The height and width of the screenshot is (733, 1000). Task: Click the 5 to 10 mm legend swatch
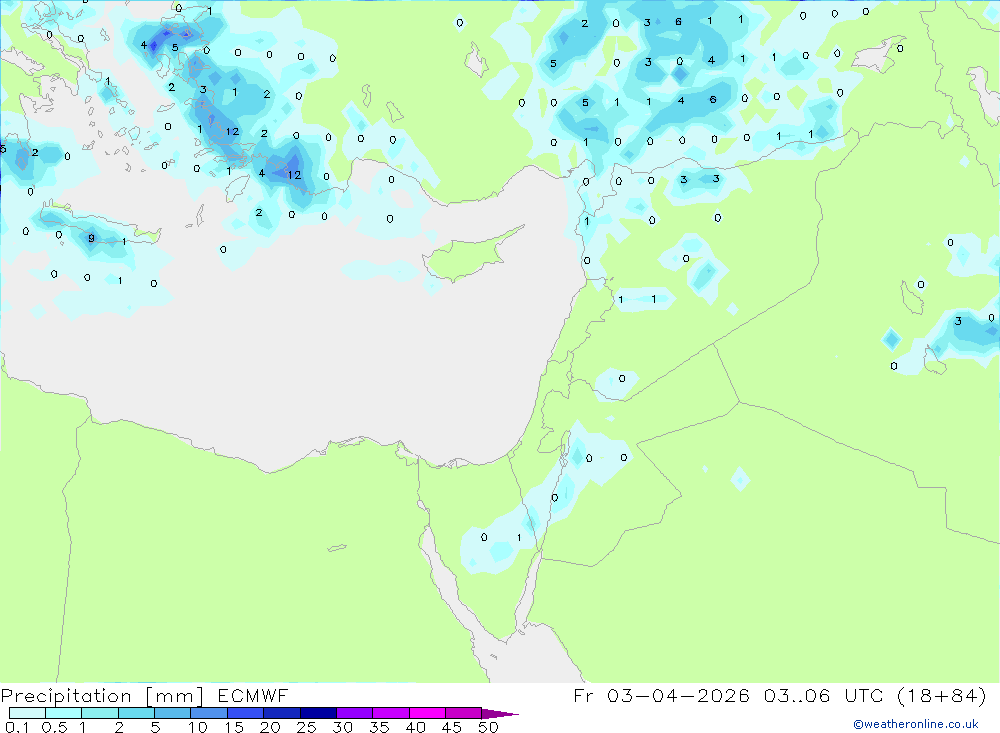point(172,713)
